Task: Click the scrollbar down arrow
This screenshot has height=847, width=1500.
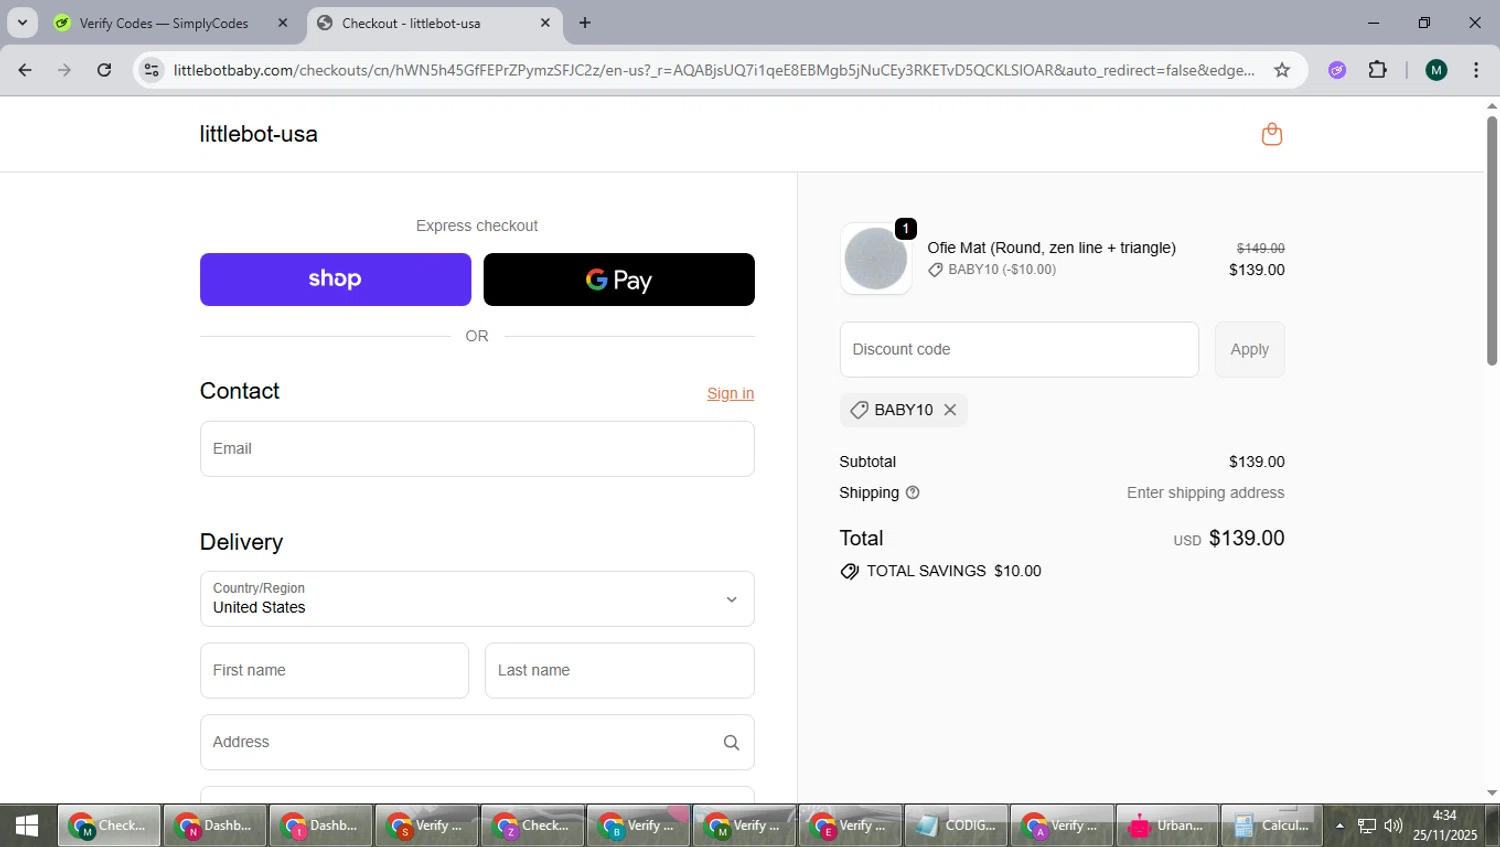Action: click(1491, 793)
